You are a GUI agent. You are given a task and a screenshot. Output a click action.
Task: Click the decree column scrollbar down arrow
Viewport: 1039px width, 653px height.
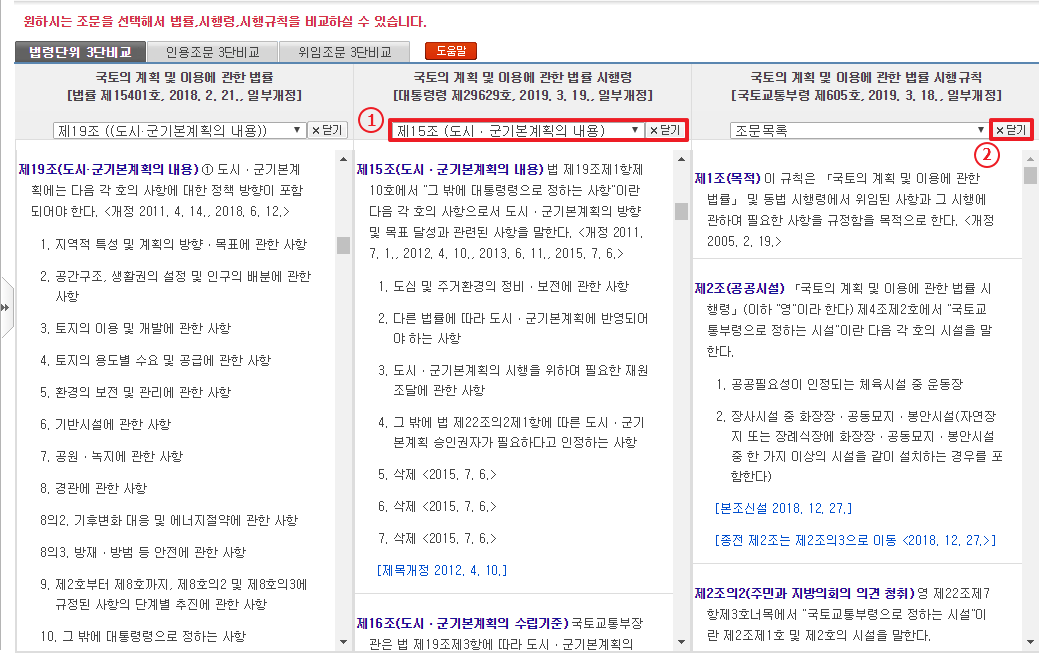[x=681, y=642]
